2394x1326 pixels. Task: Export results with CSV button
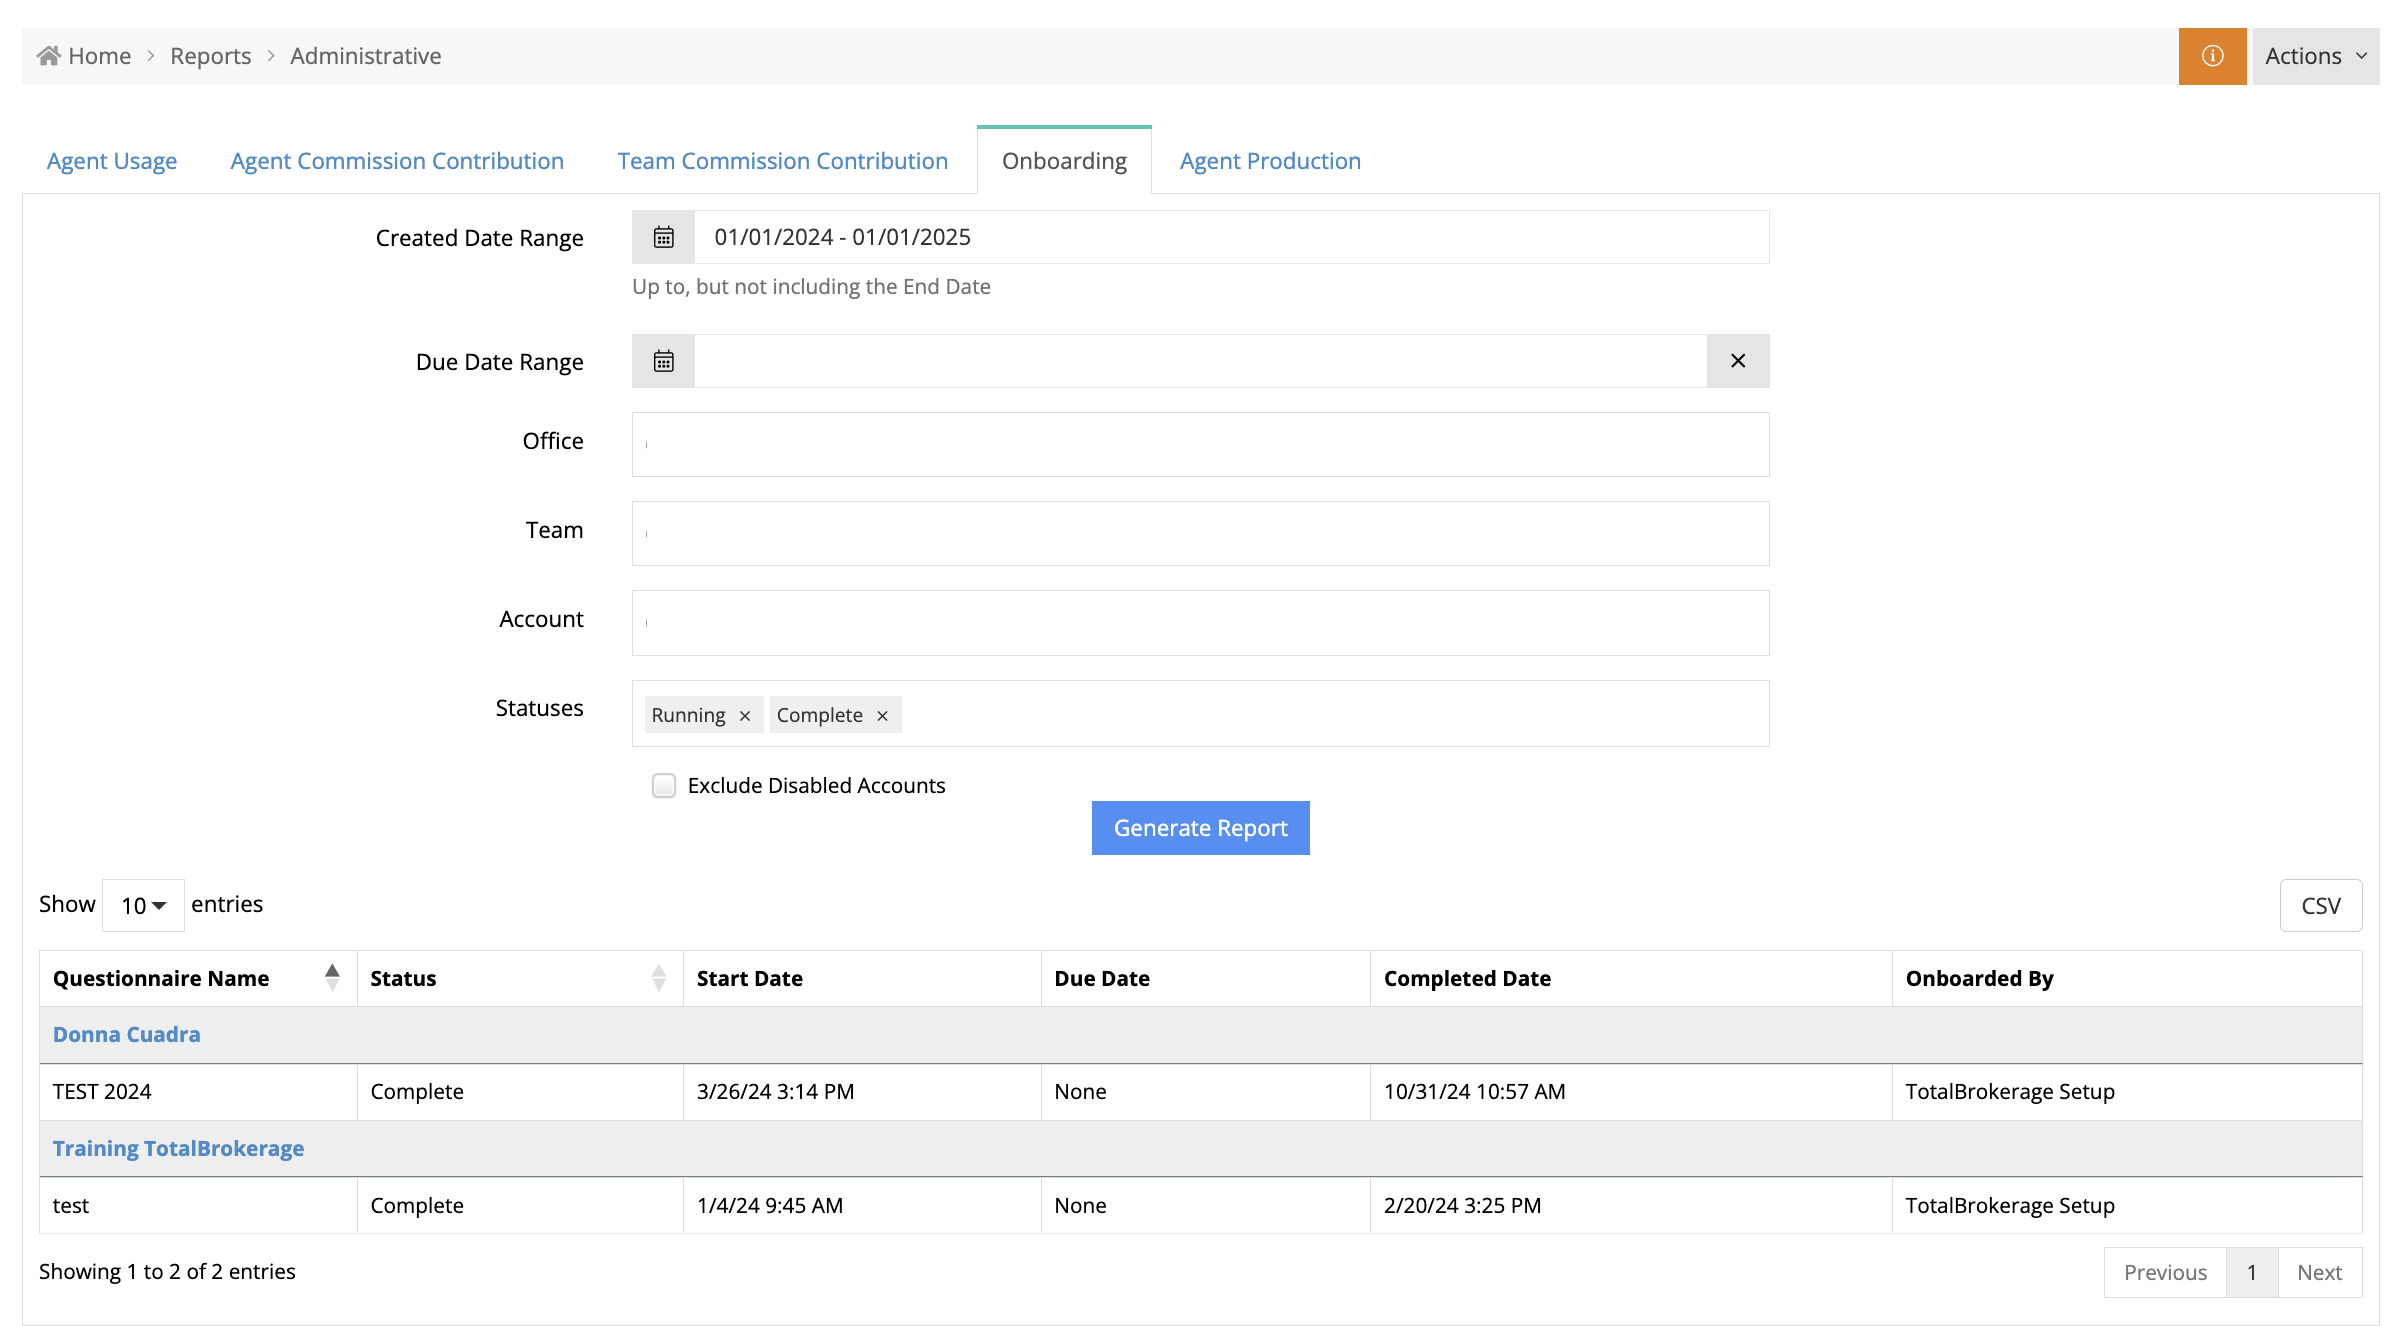(2320, 906)
